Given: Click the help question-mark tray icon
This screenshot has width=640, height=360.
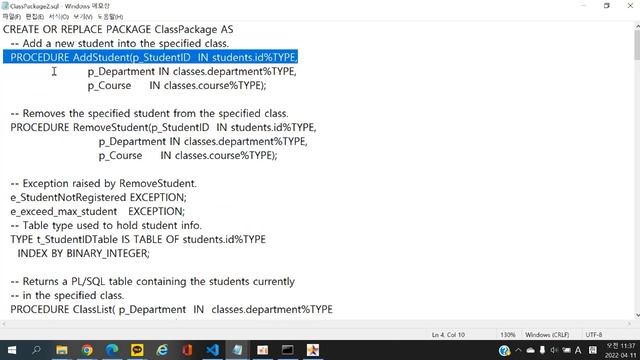Looking at the screenshot, I should 504,350.
